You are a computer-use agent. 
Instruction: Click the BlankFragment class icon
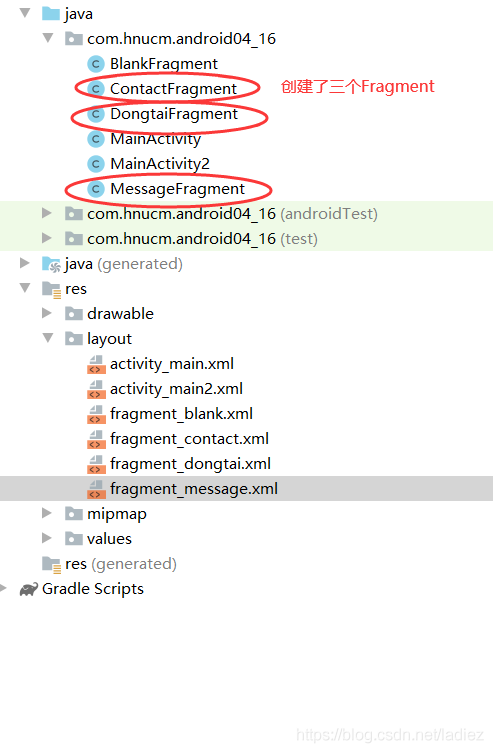coord(96,64)
